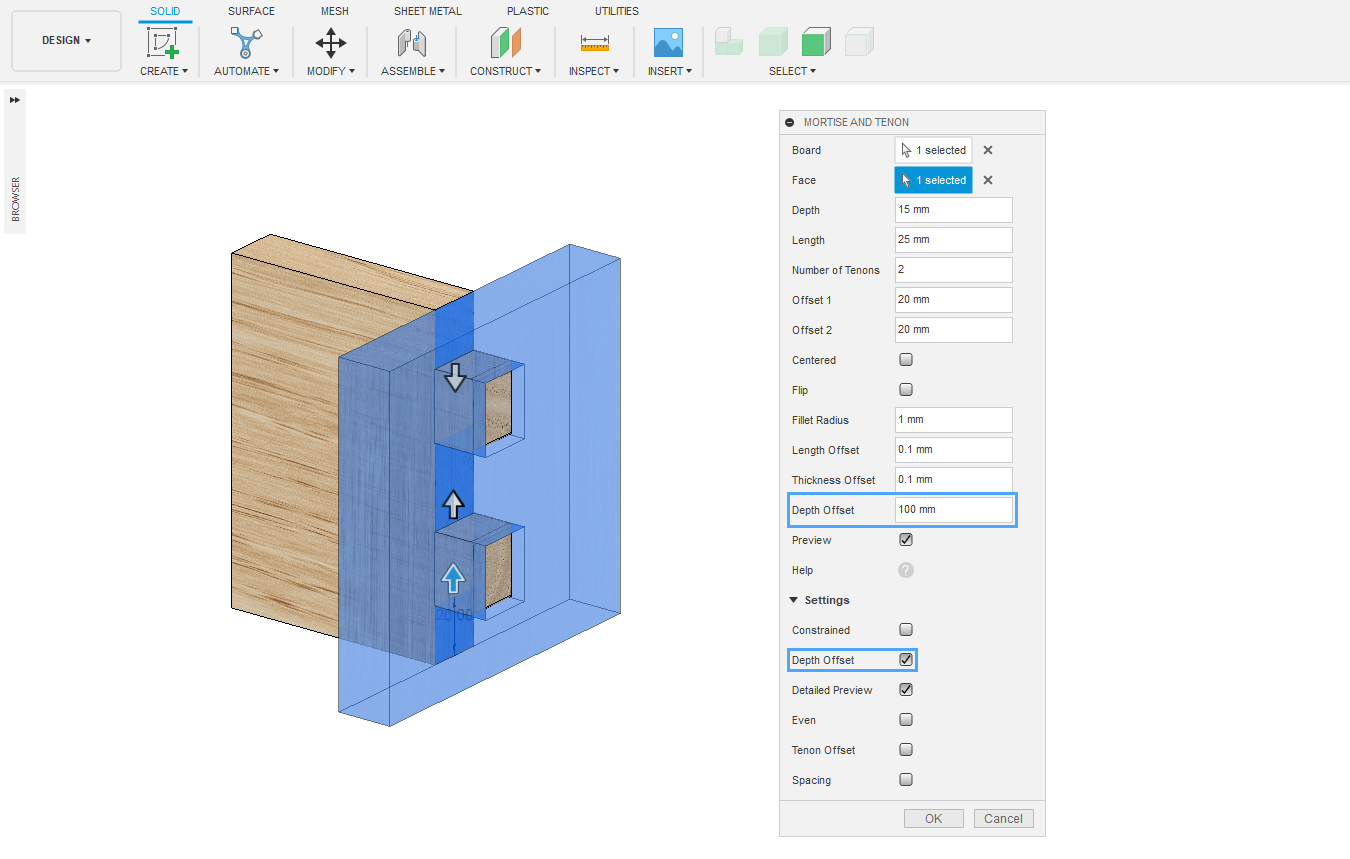Select the Move tool icon in Modify
The image size is (1350, 859).
click(x=330, y=43)
